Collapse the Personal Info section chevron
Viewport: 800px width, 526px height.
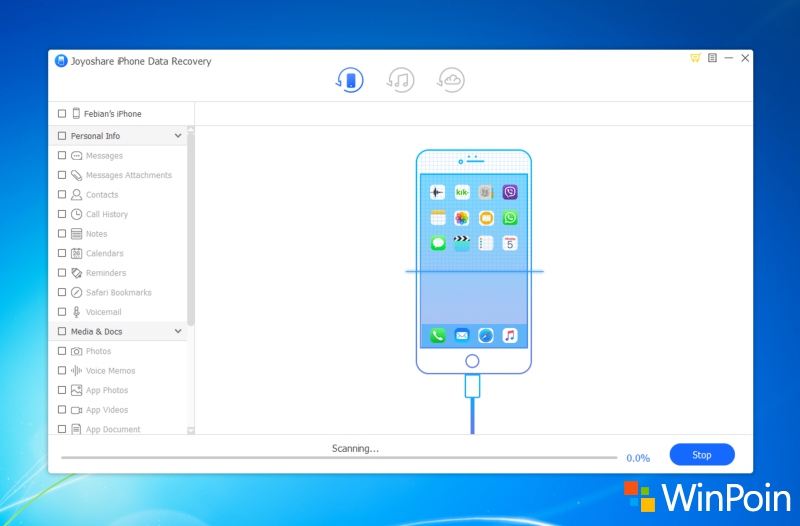click(178, 135)
